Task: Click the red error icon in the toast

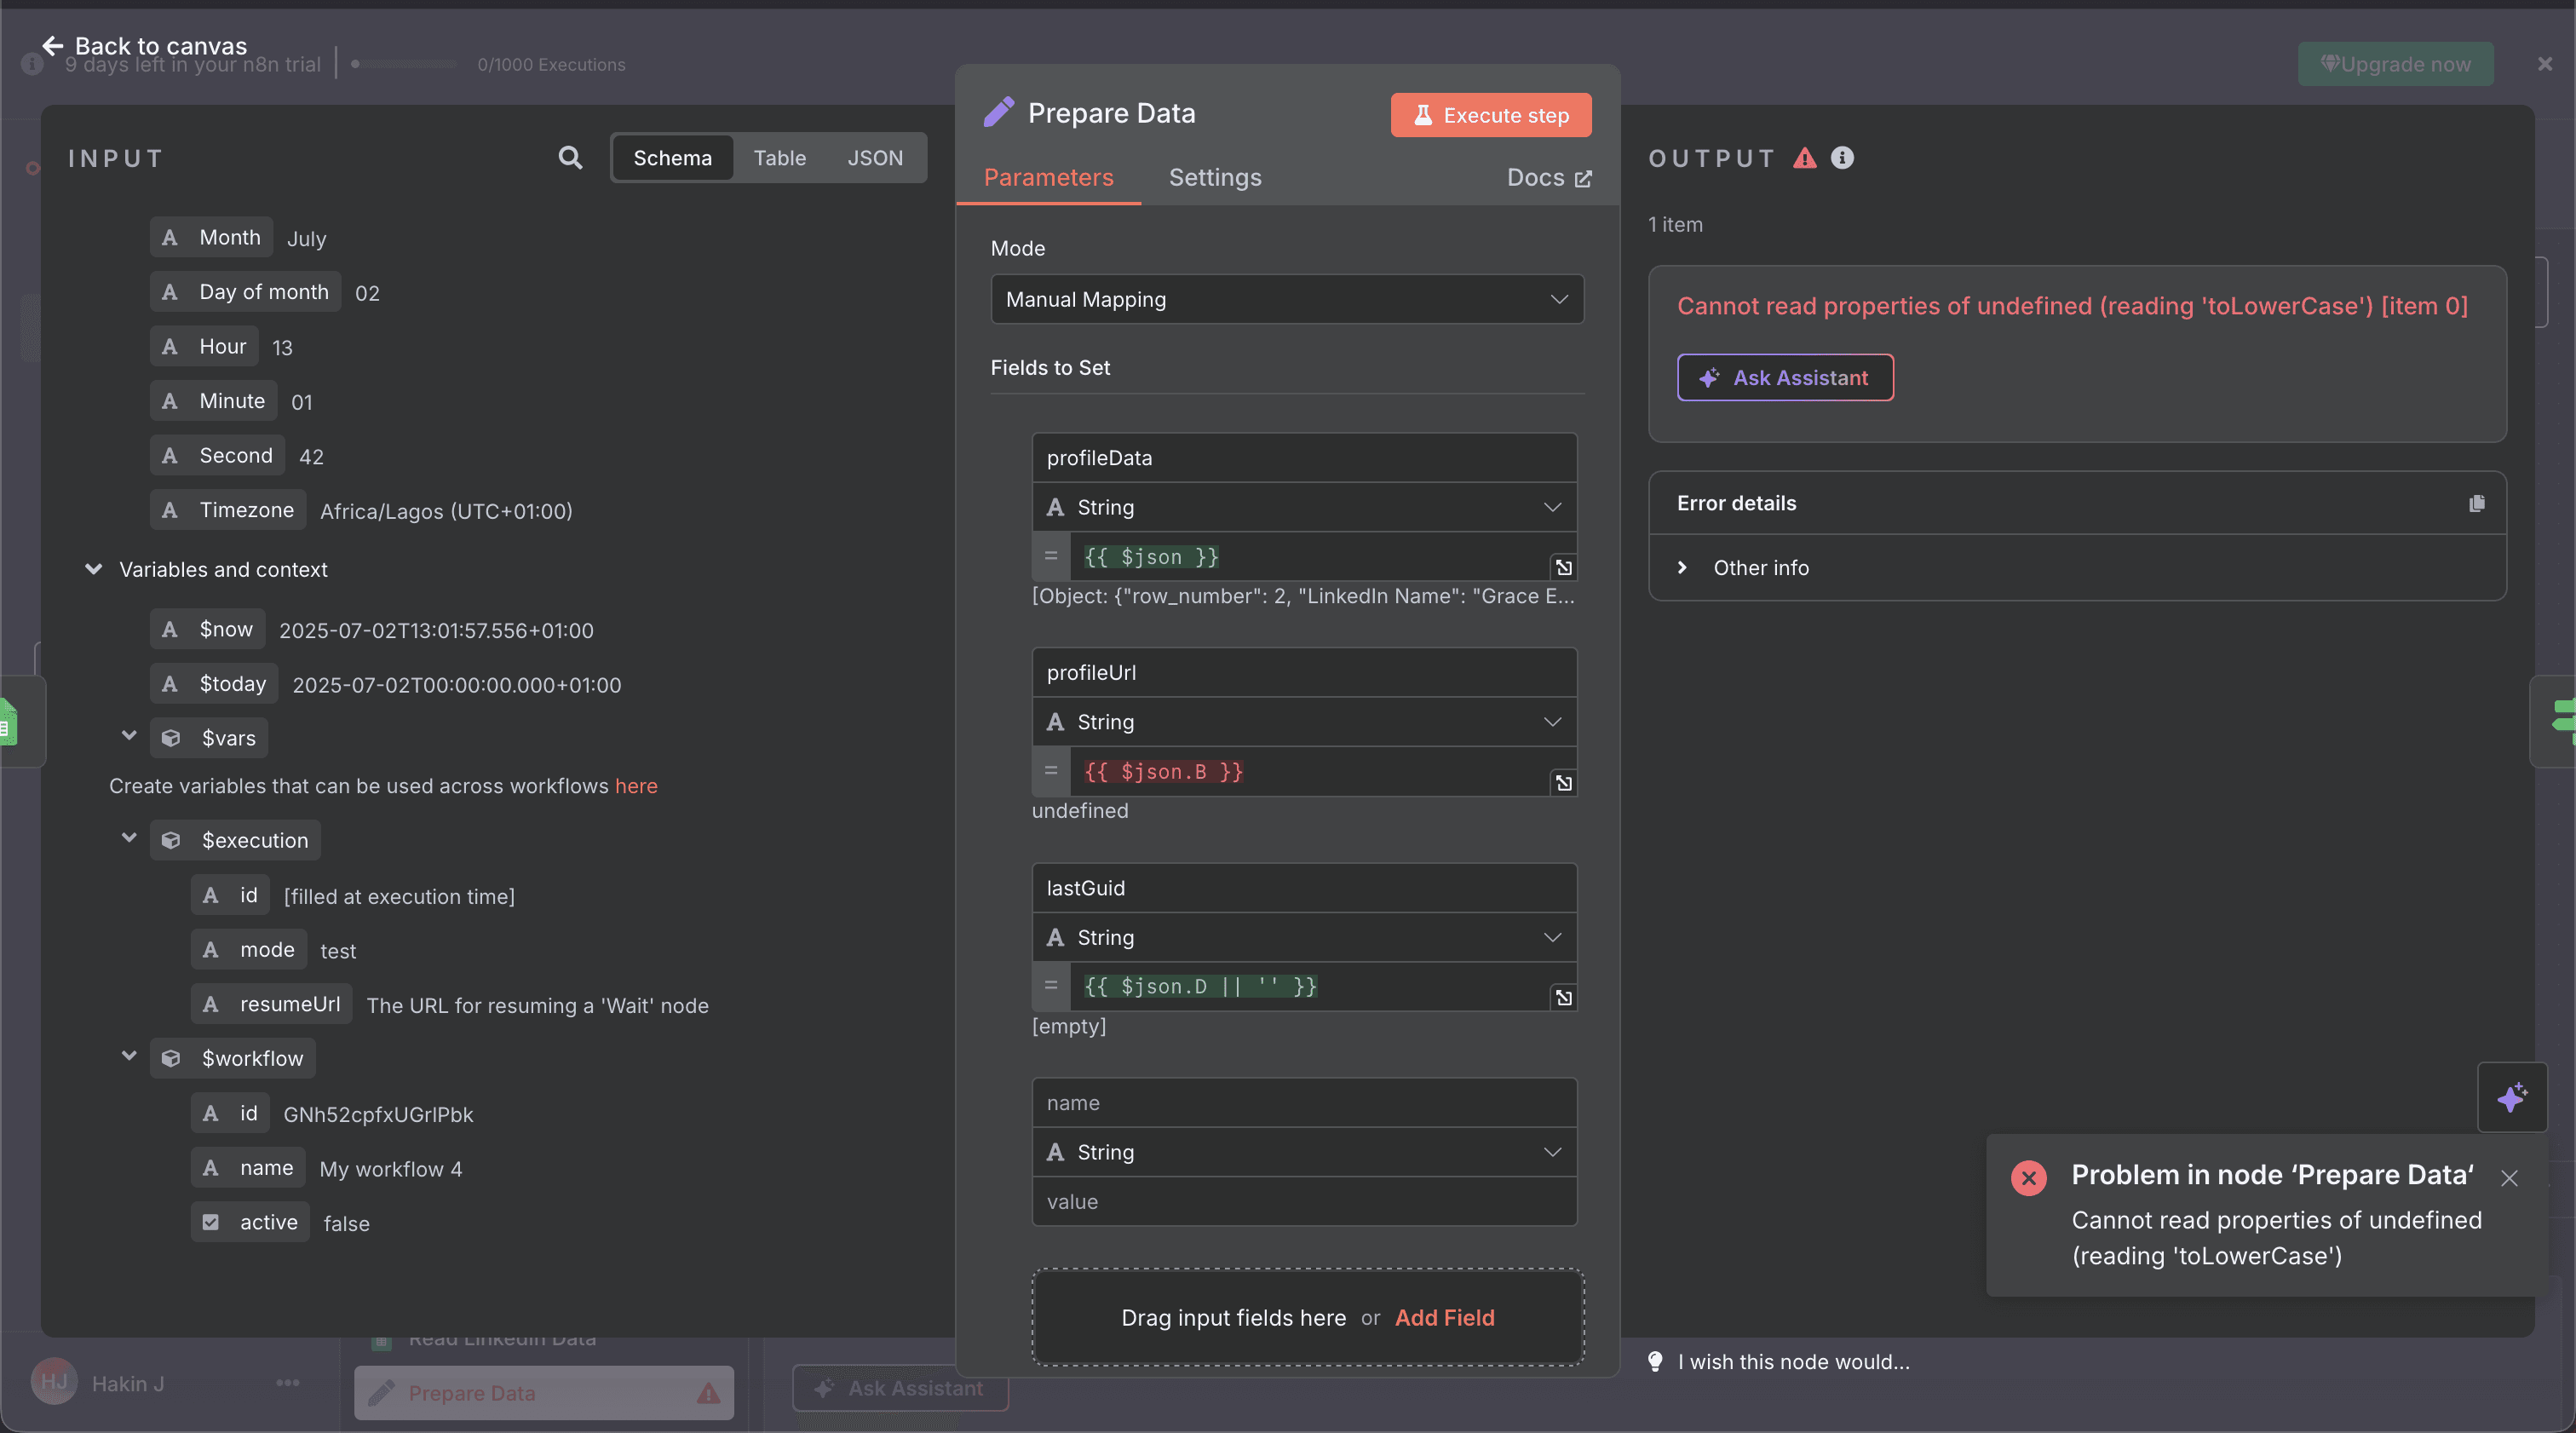Action: click(x=2028, y=1177)
